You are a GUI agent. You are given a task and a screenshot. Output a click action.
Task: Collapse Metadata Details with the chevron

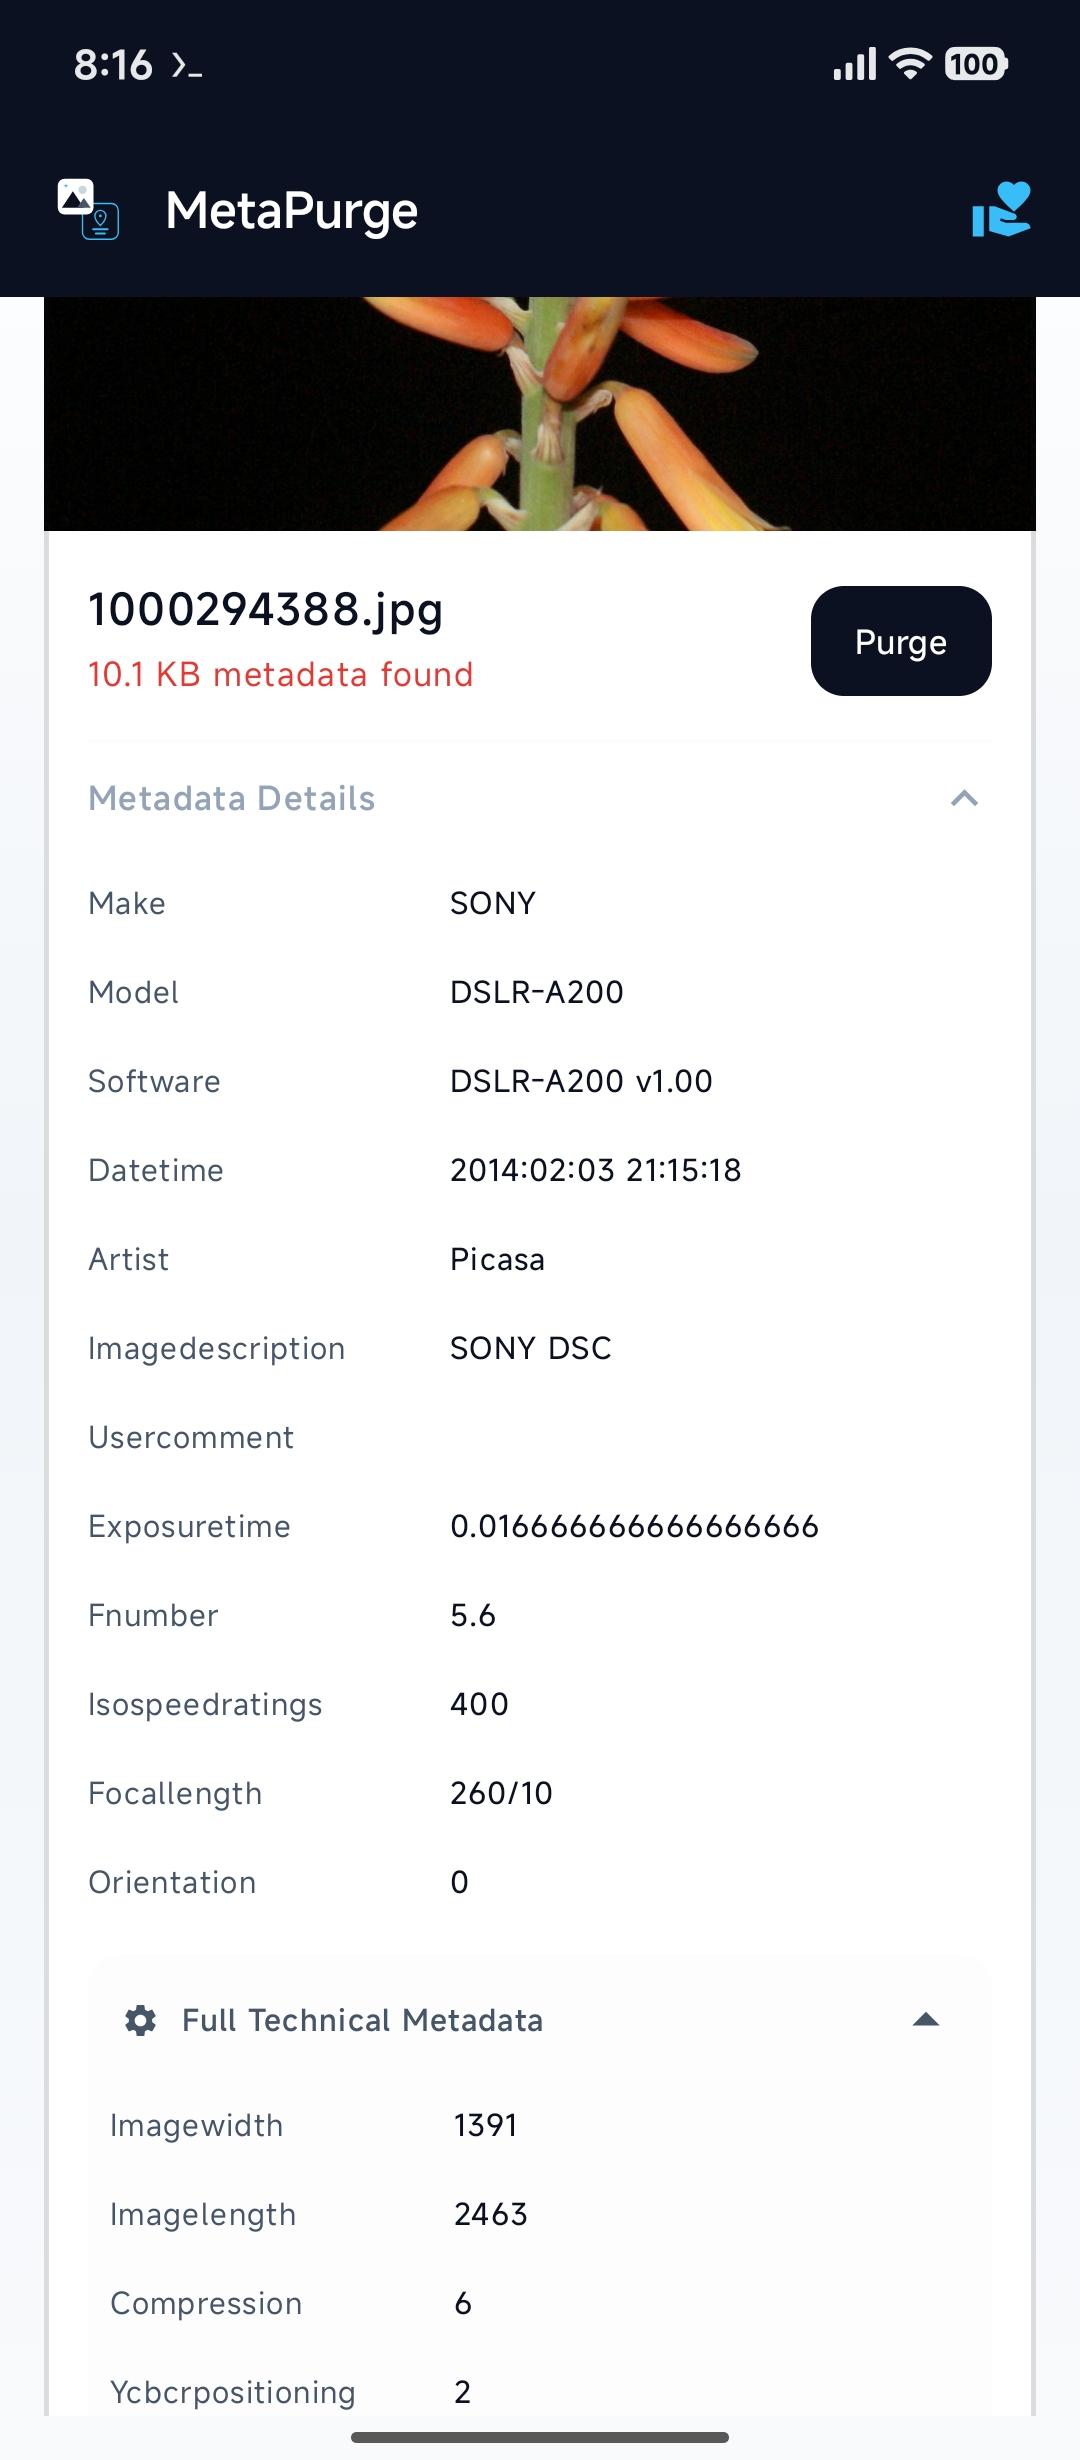(x=964, y=798)
